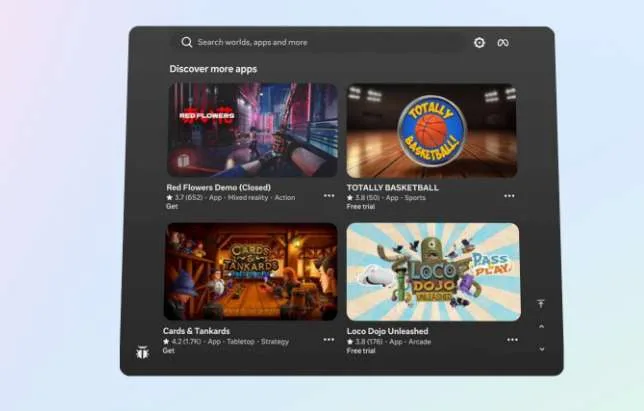Viewport: 644px width, 411px height.
Task: Open settings via the gear icon
Action: pos(479,43)
